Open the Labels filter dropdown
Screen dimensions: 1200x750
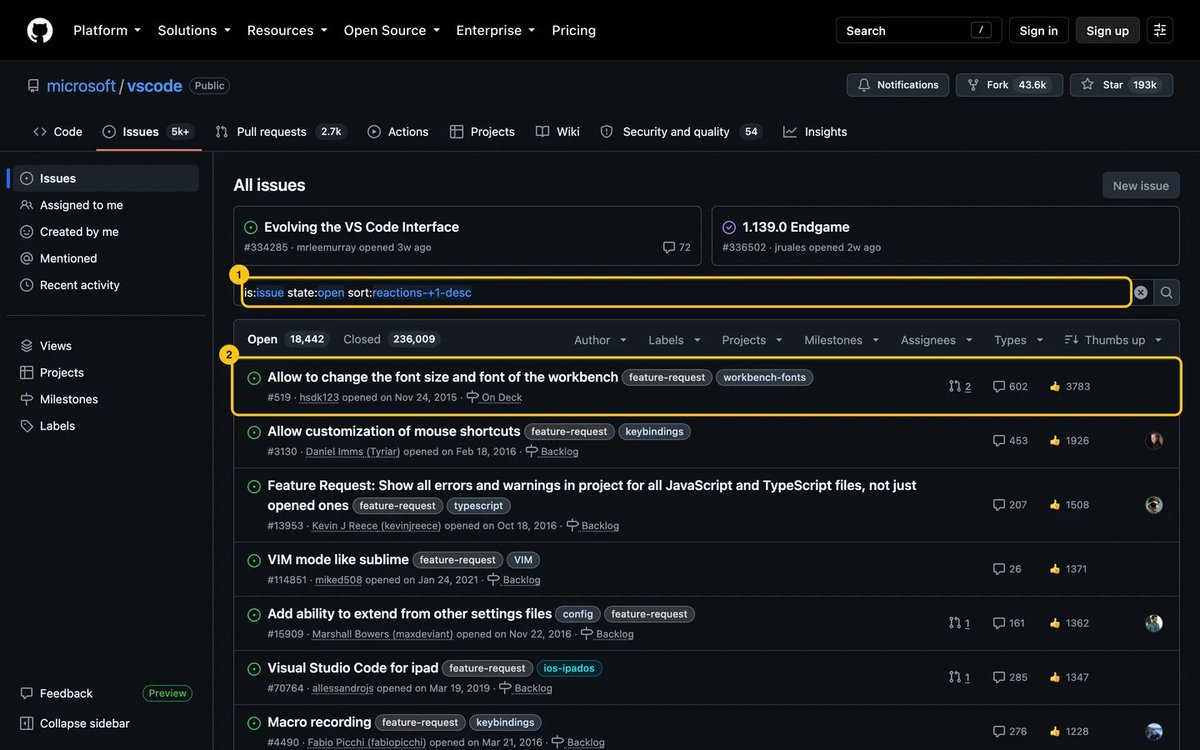tap(675, 340)
